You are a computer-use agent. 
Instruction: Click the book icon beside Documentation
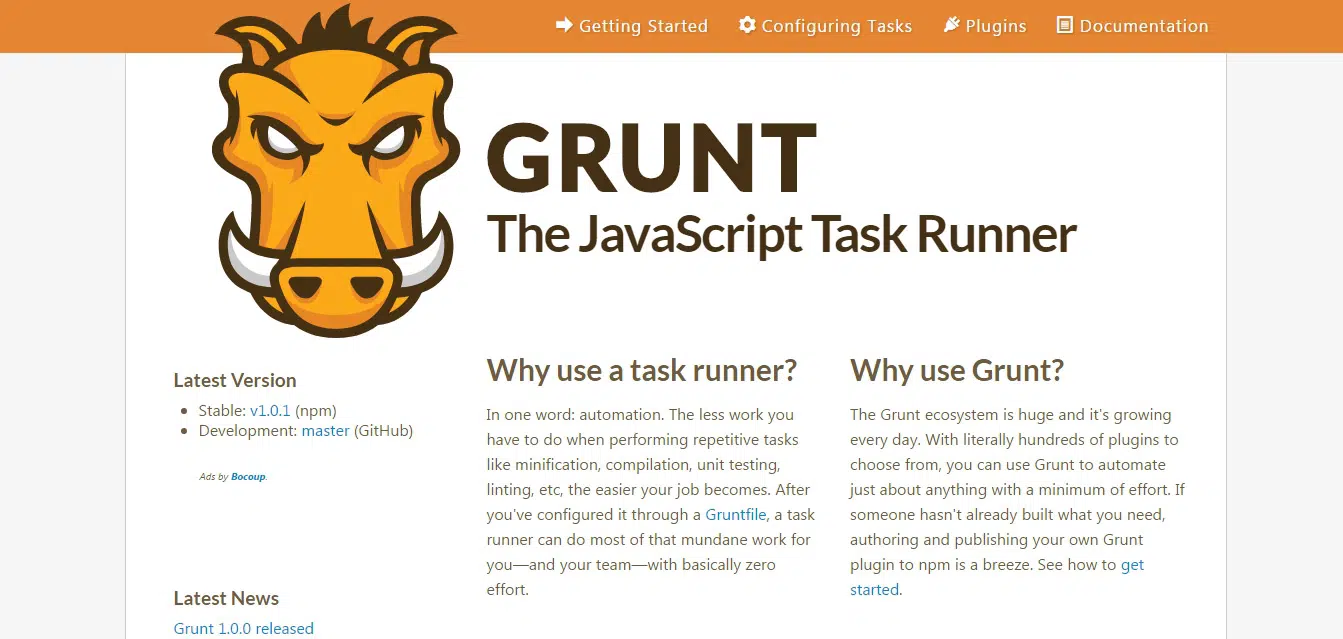coord(1065,25)
